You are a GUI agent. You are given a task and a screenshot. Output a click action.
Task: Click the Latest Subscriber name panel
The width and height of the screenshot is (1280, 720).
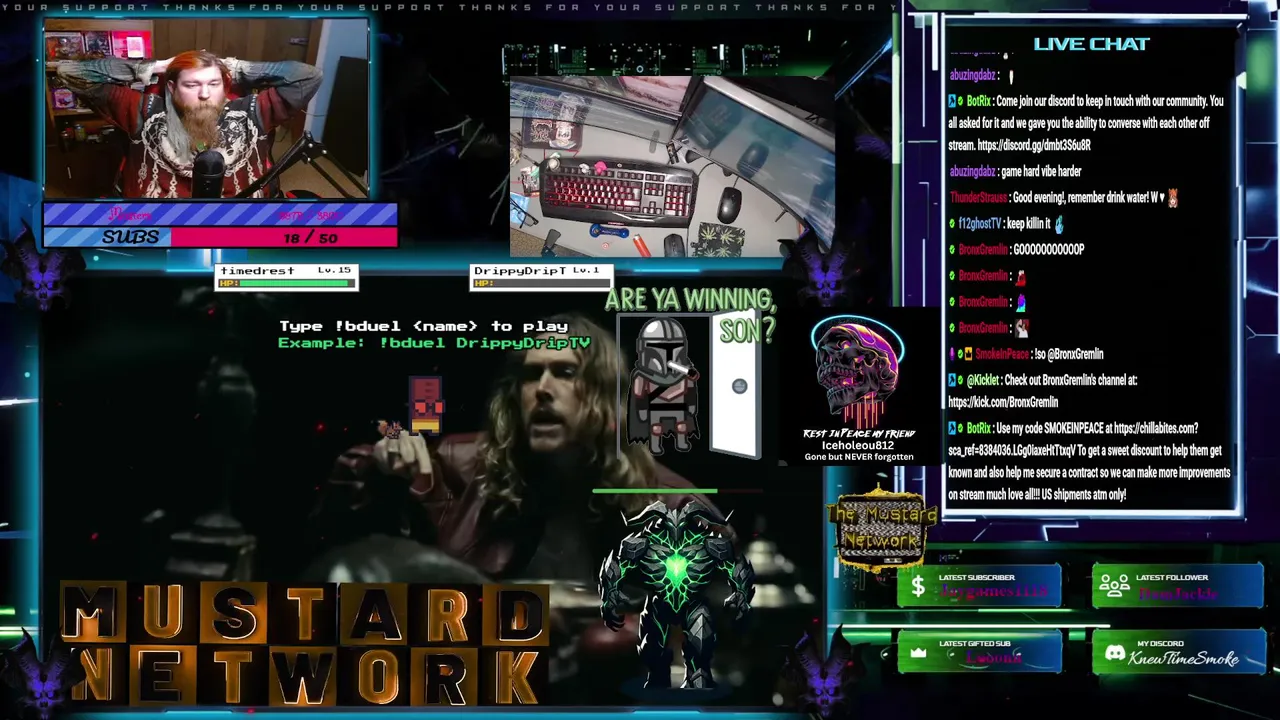980,586
